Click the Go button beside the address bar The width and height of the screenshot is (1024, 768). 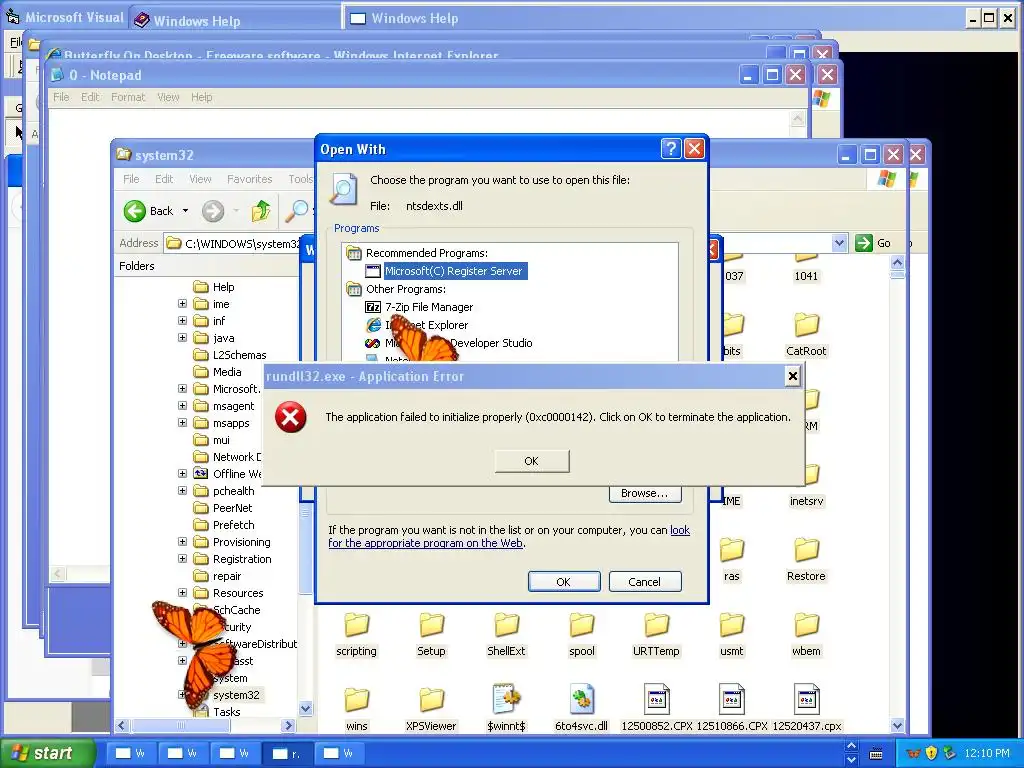[x=873, y=243]
